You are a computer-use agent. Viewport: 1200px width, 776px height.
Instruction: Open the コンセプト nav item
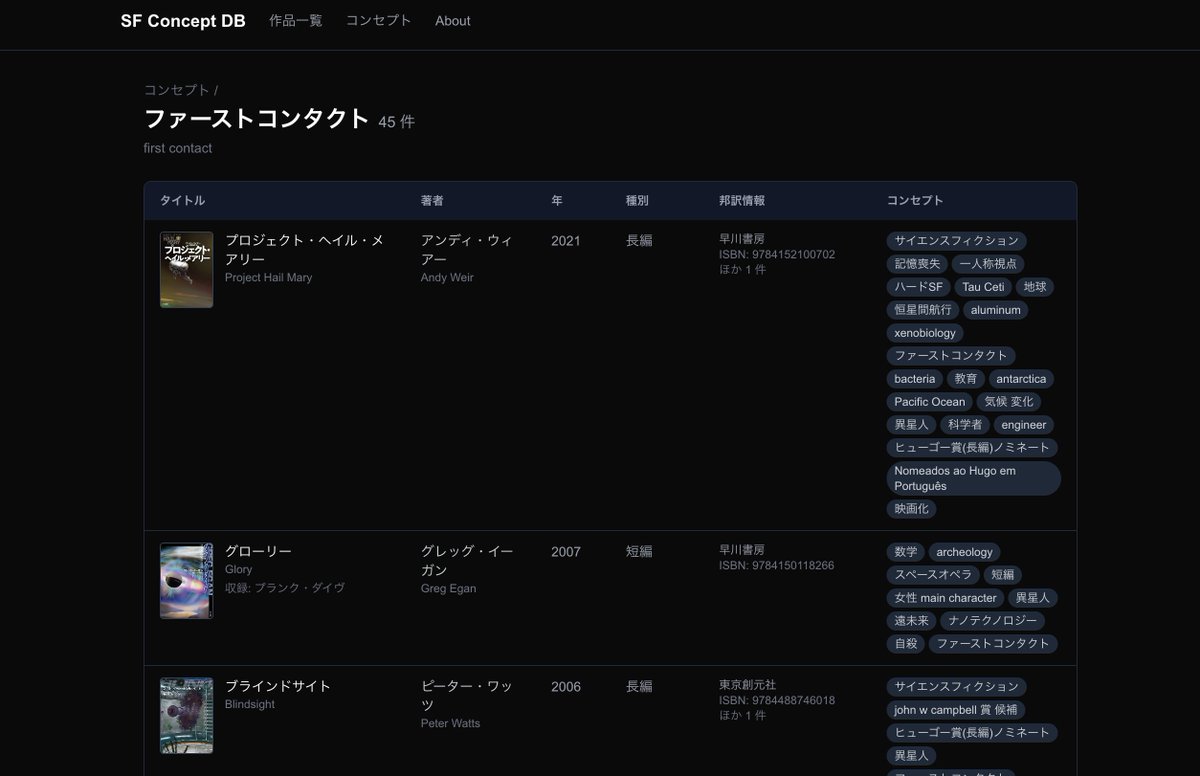tap(379, 20)
